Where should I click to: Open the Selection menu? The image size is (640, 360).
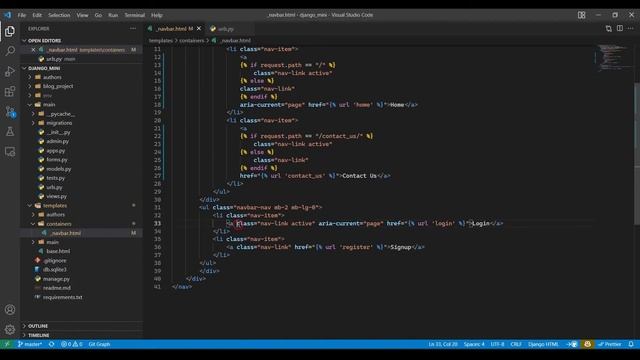(x=59, y=15)
